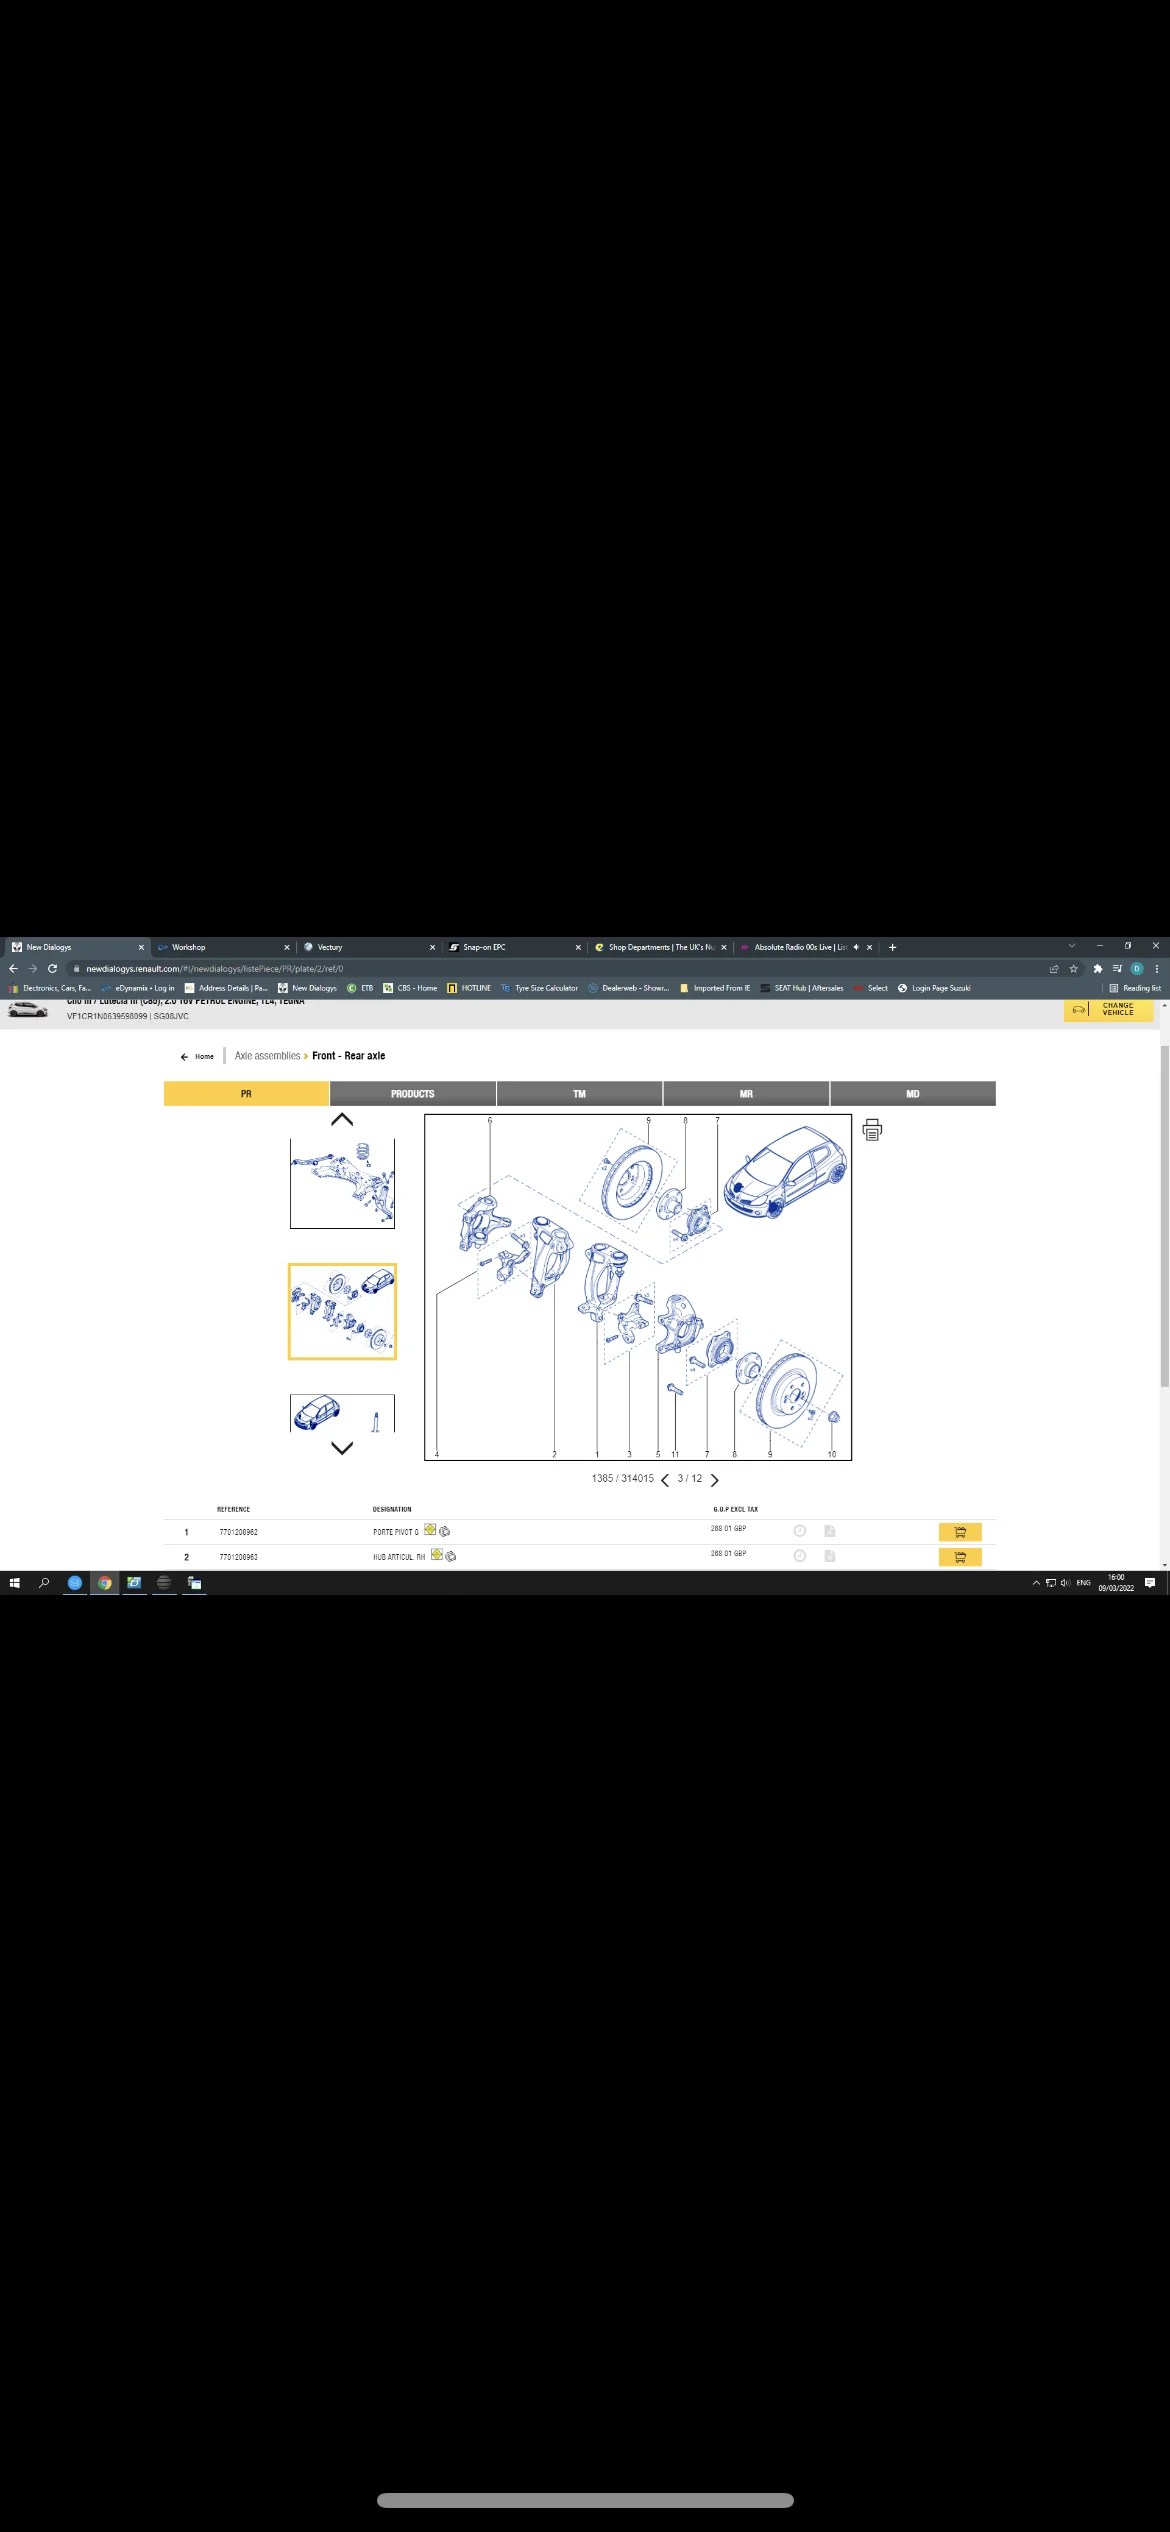Show hidden system tray icons
This screenshot has height=2532, width=1170.
(x=1036, y=1583)
